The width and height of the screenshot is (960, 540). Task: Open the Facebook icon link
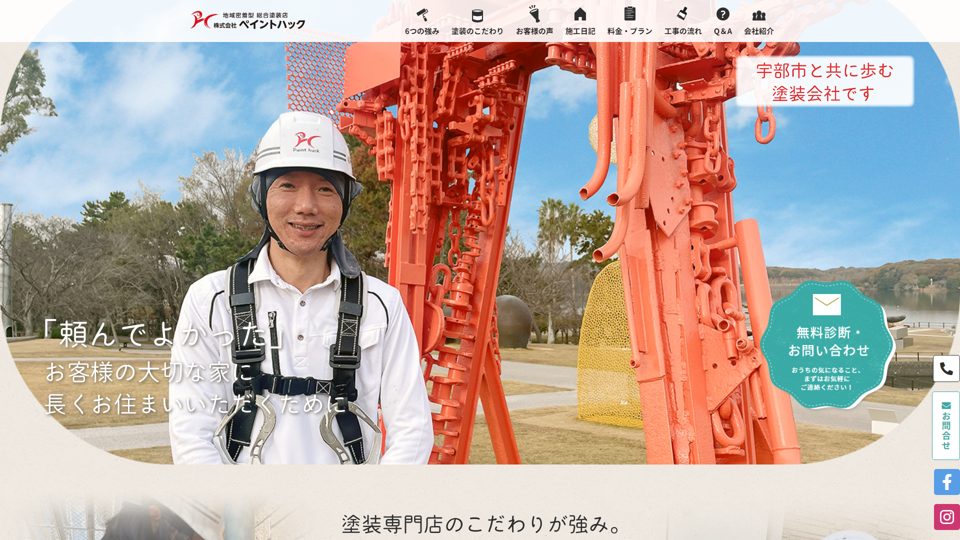pos(946,482)
